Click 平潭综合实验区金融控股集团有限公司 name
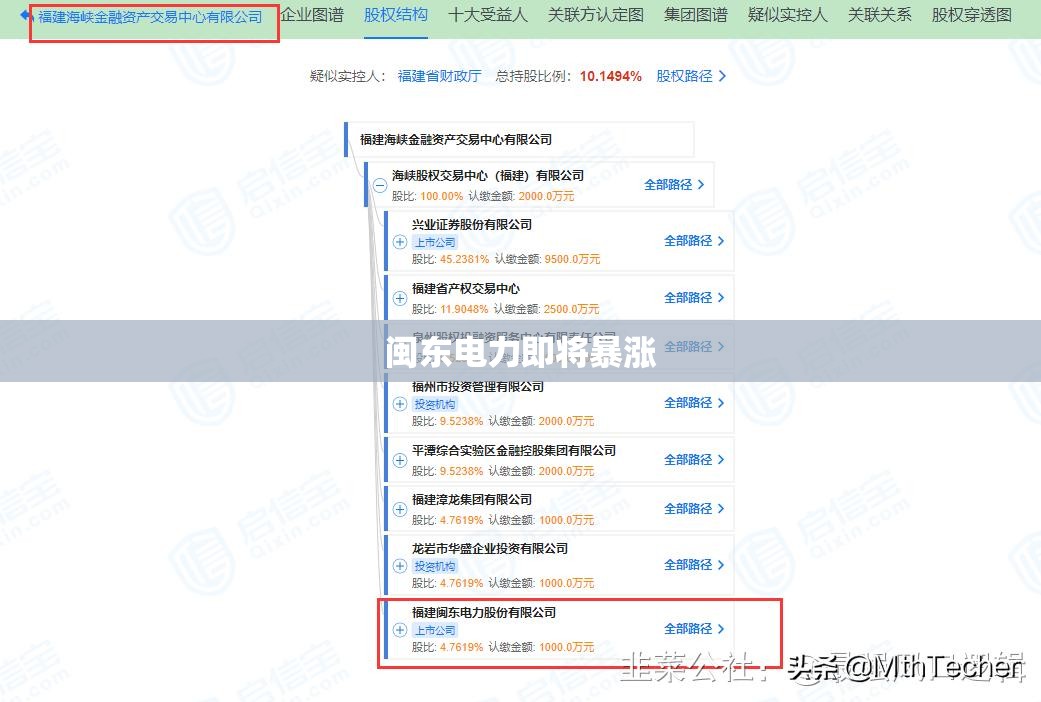The height and width of the screenshot is (702, 1041). (x=514, y=450)
